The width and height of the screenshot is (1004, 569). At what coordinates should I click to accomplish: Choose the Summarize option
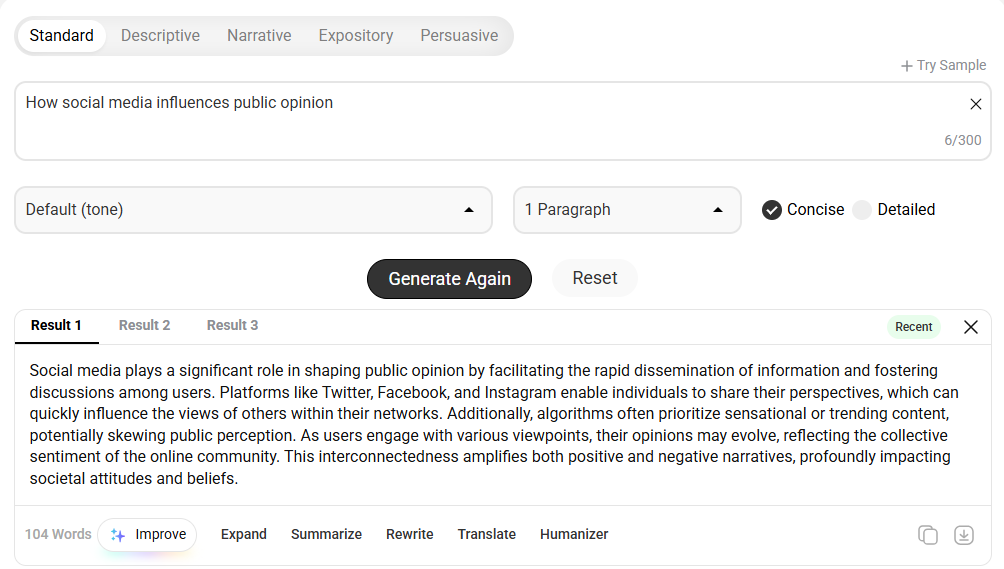pyautogui.click(x=327, y=534)
